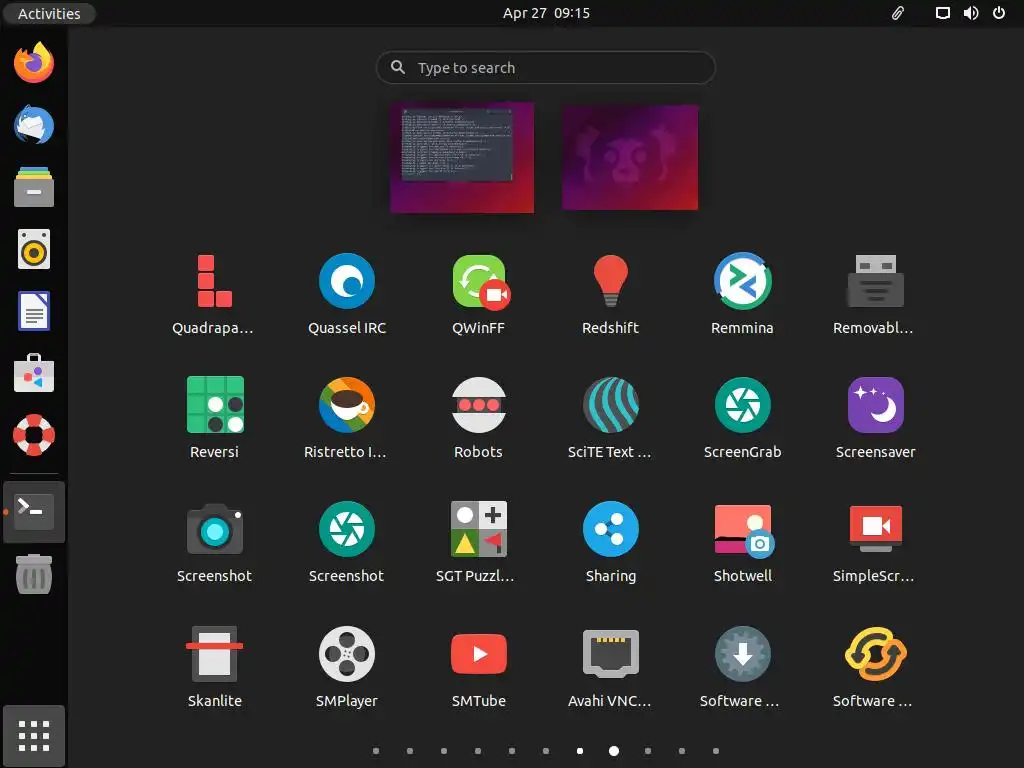
Task: Launch Rhythmbox from the dock
Action: coord(34,249)
